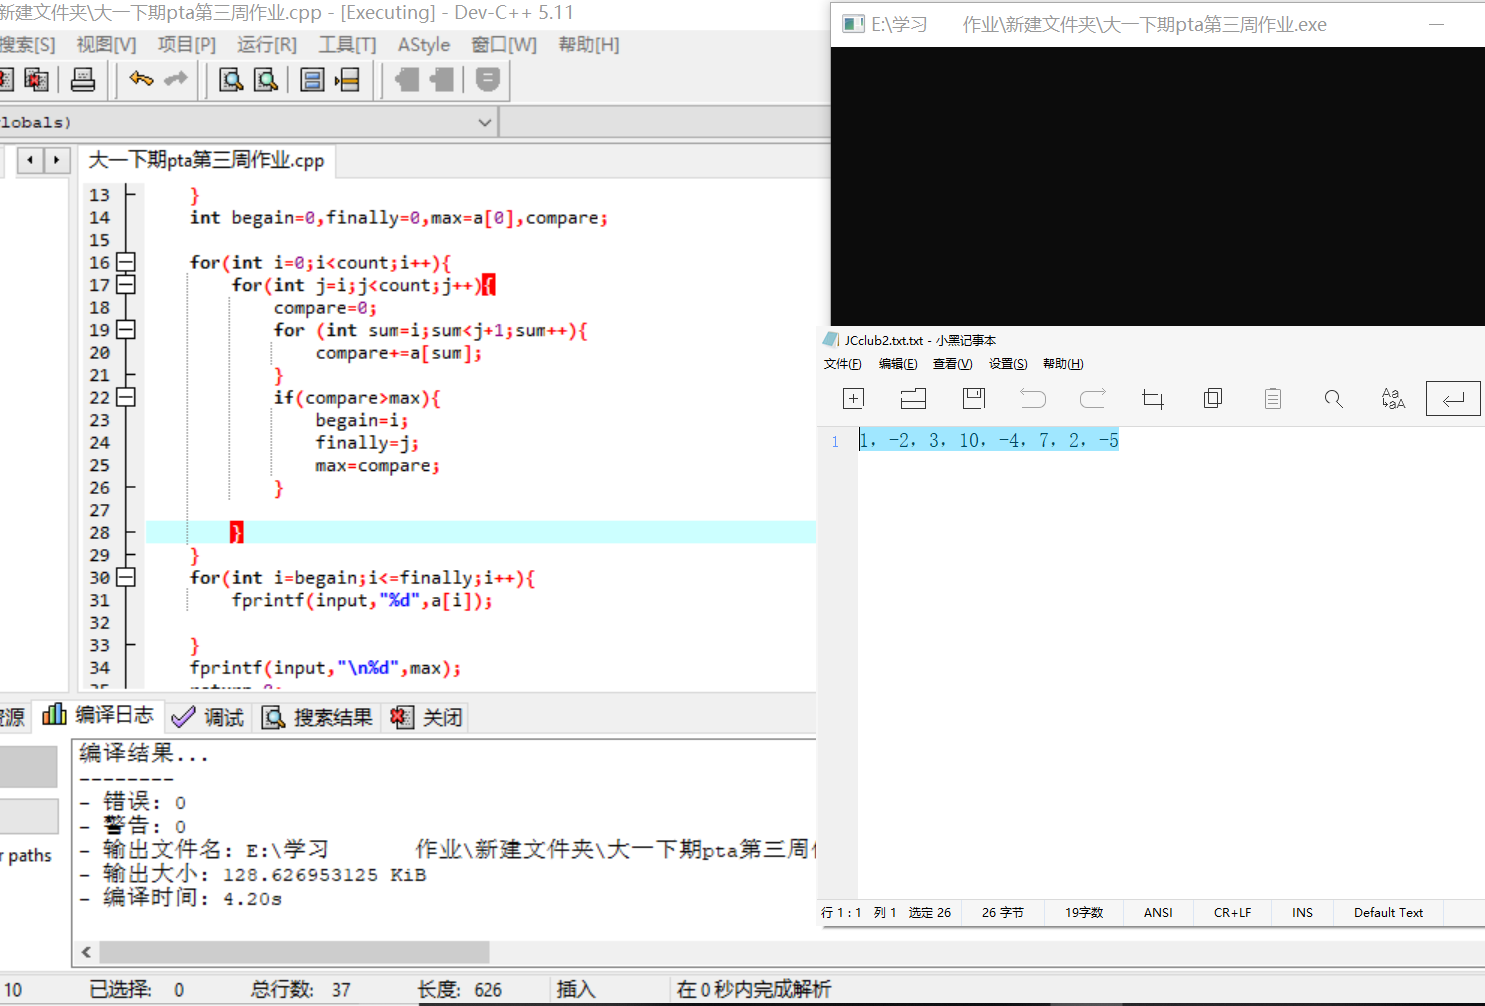Open the 窗口[W] menu
Image resolution: width=1485 pixels, height=1006 pixels.
pyautogui.click(x=504, y=44)
